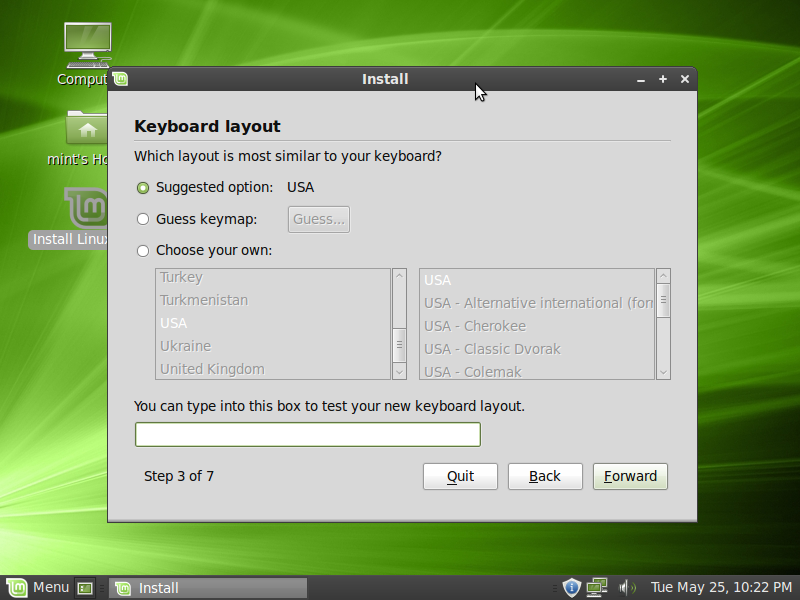Screen dimensions: 800x600
Task: Click the volume tray icon
Action: pyautogui.click(x=627, y=587)
